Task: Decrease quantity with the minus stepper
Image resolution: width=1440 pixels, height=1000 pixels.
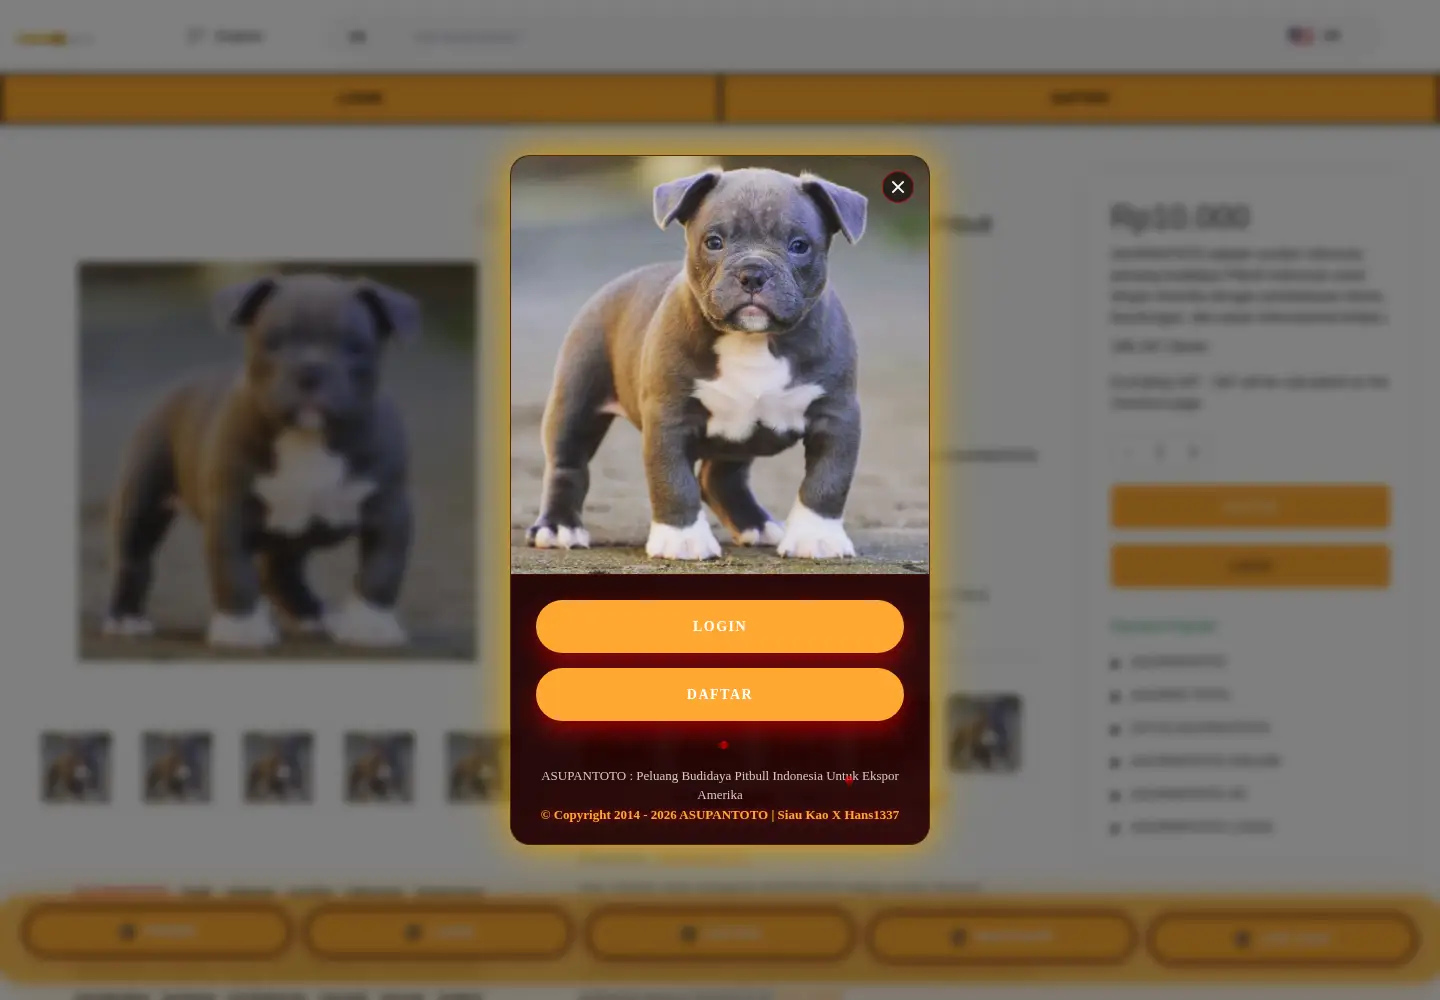Action: 1128,452
